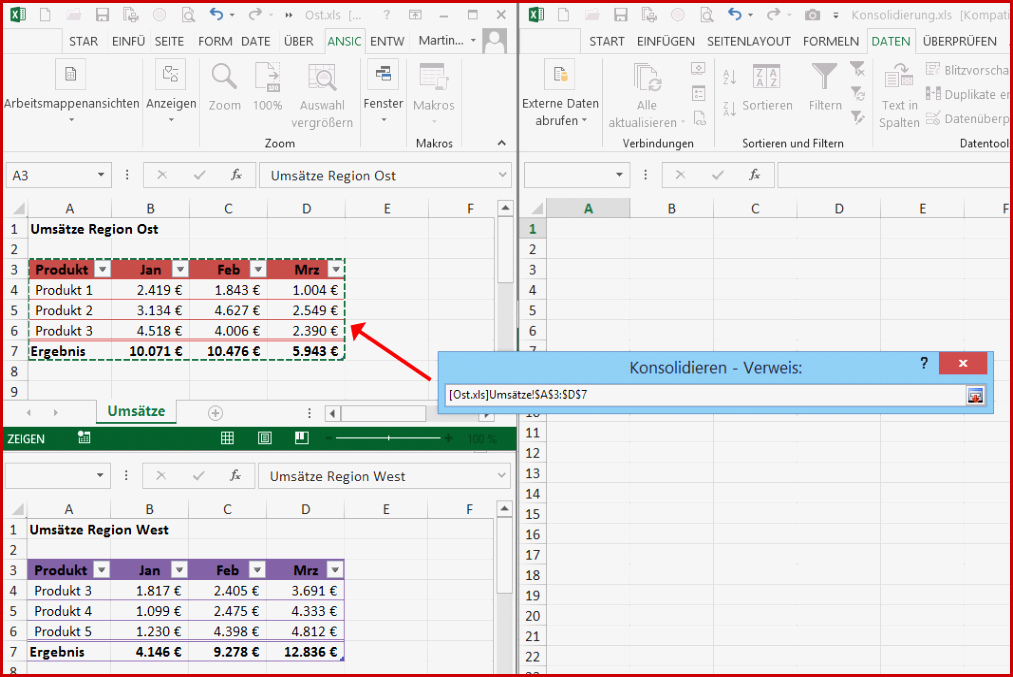Open the Anzeigen options in Ost.xls
The width and height of the screenshot is (1013, 677).
171,92
